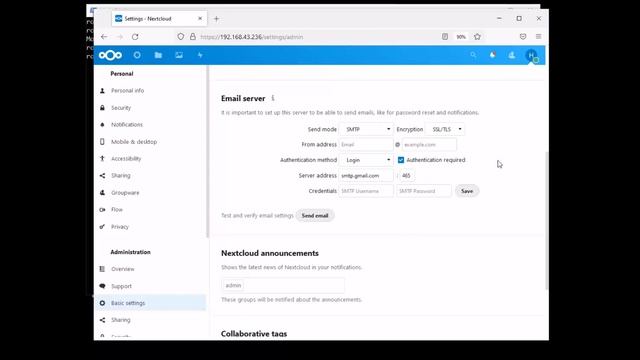Open Personal info settings

(127, 91)
